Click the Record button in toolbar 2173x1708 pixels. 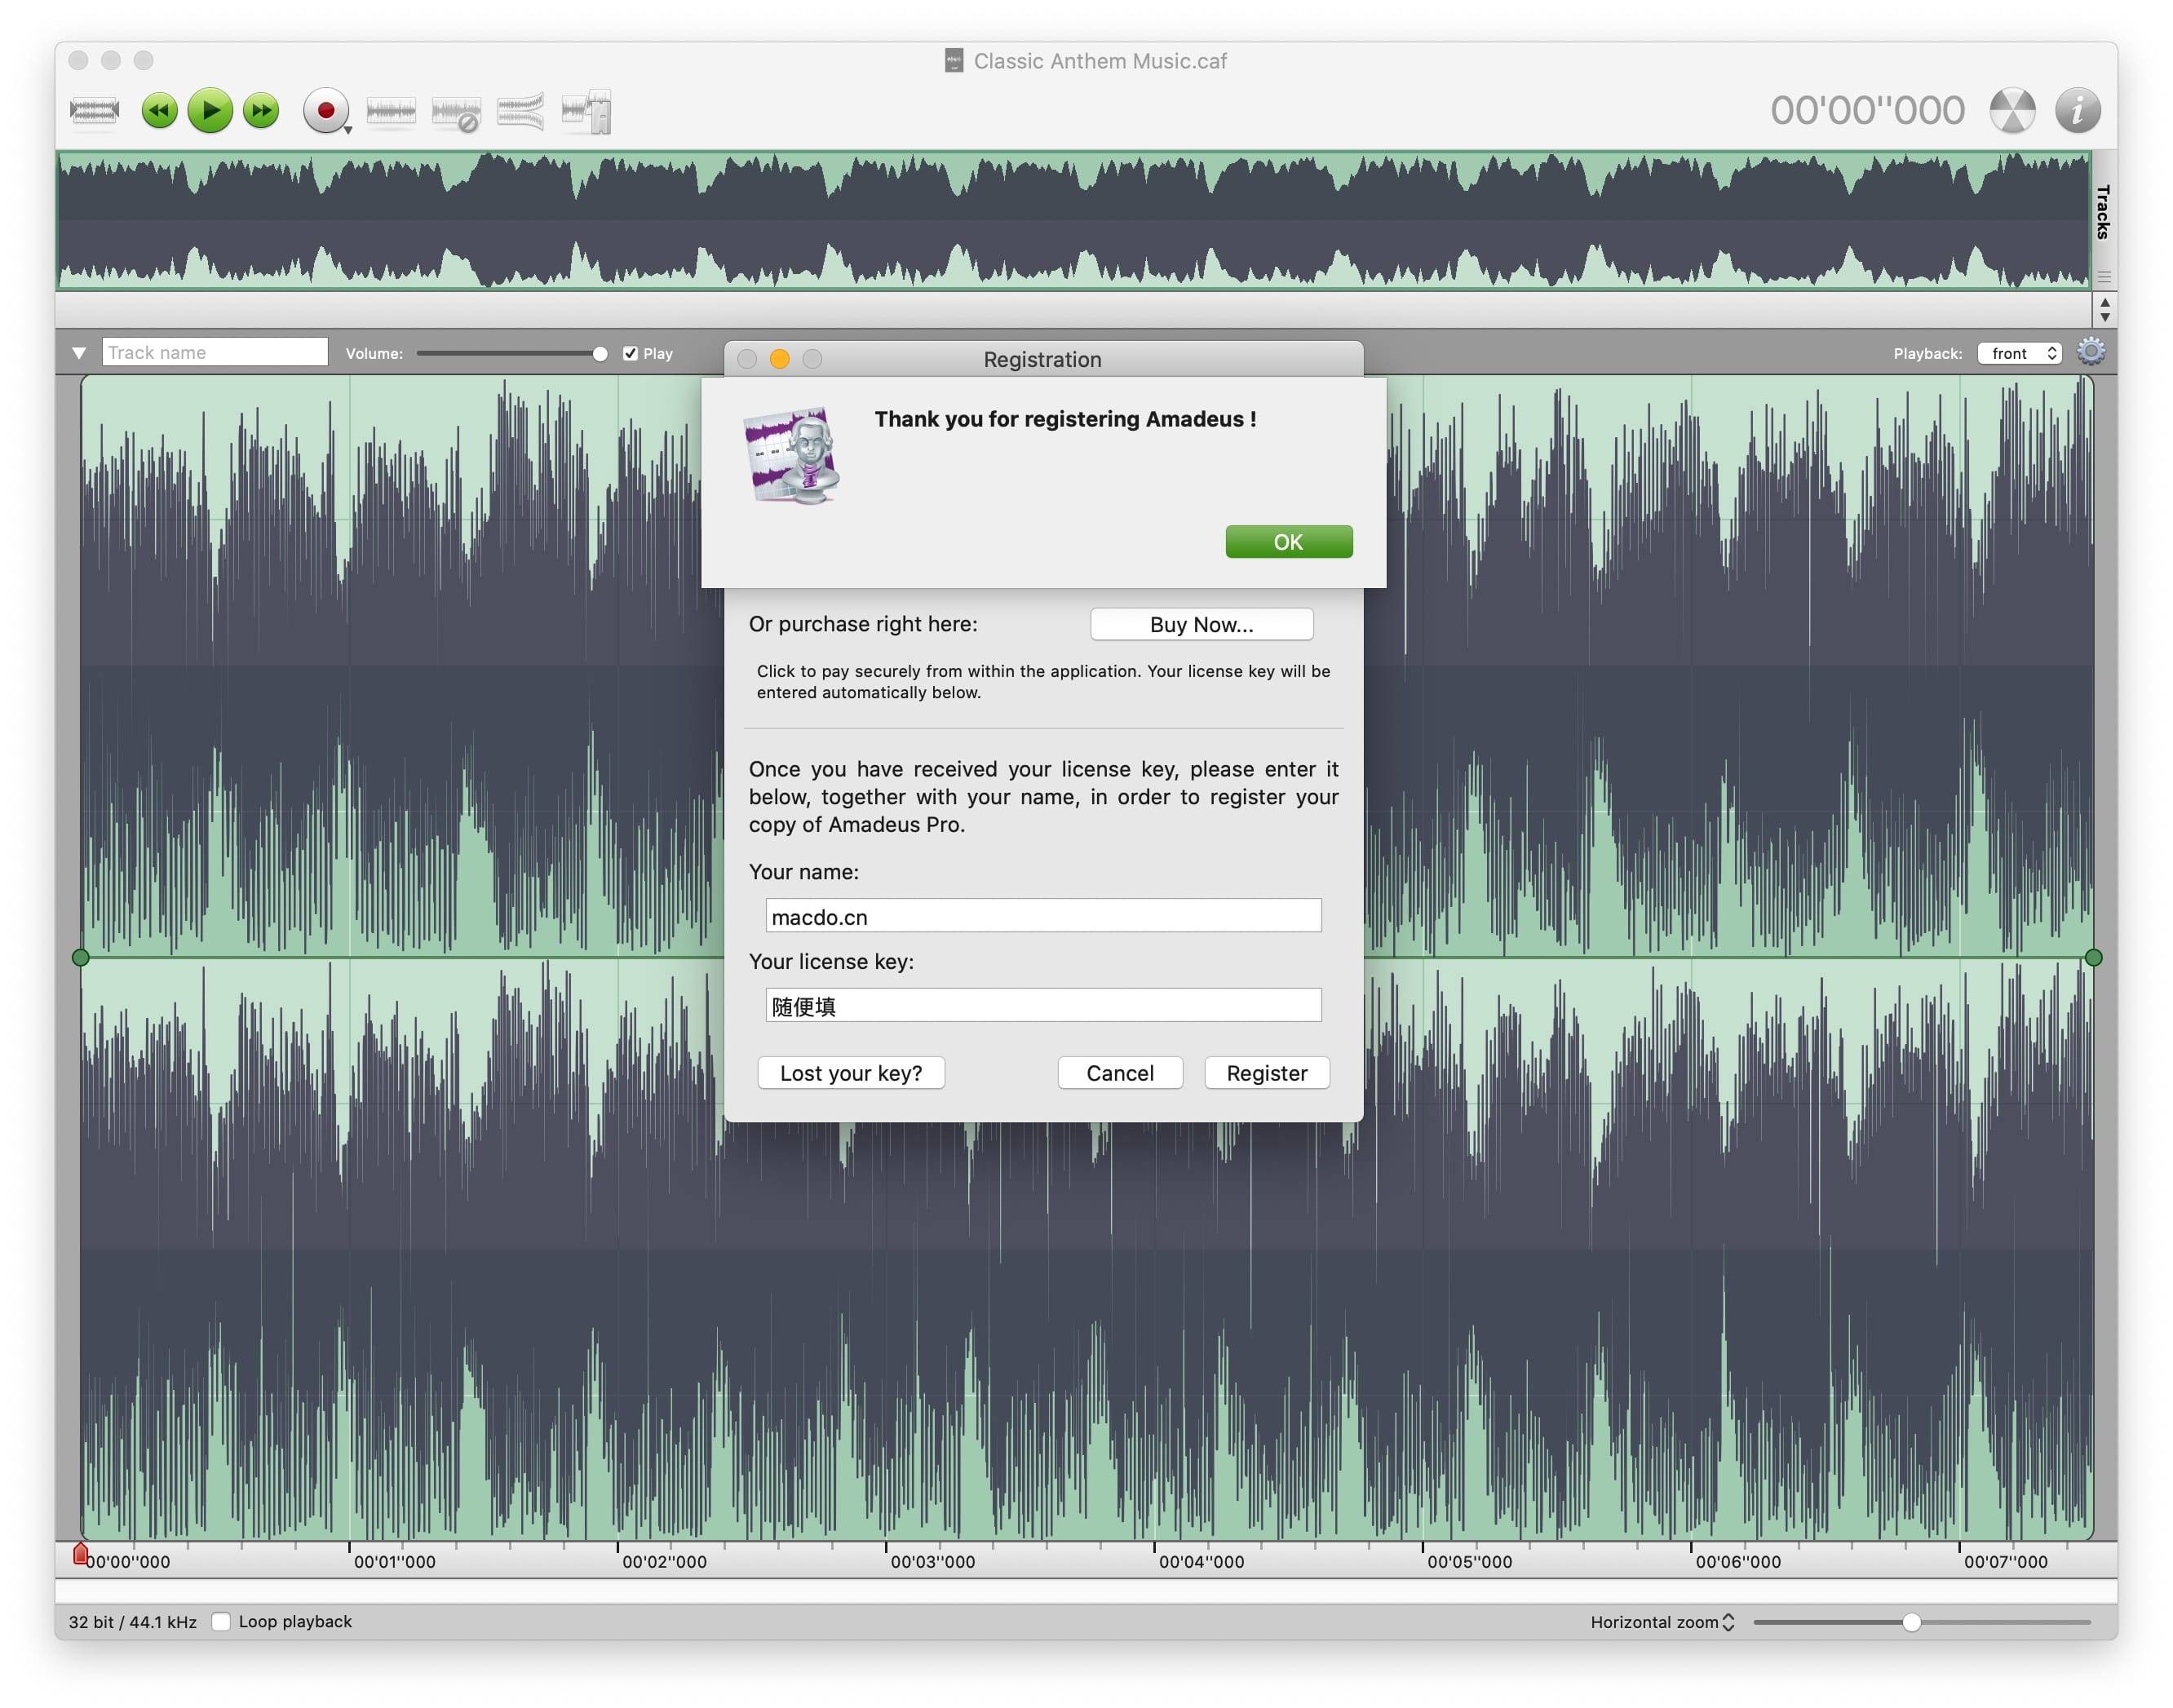click(323, 109)
